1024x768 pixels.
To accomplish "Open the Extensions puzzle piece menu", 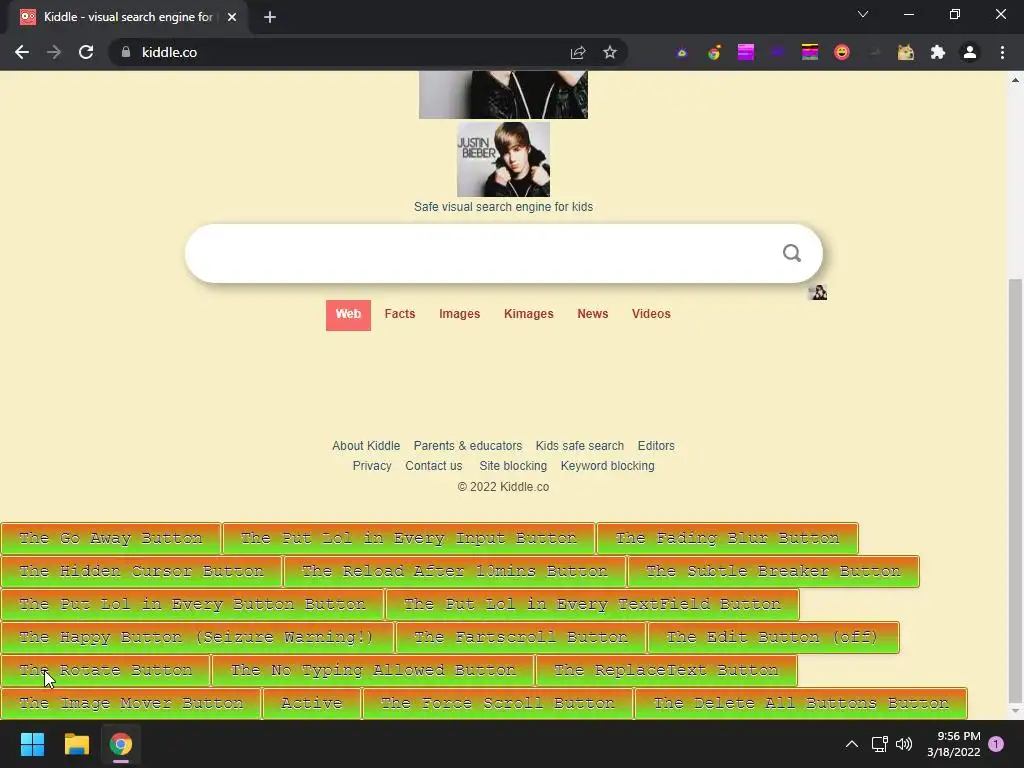I will (x=938, y=52).
